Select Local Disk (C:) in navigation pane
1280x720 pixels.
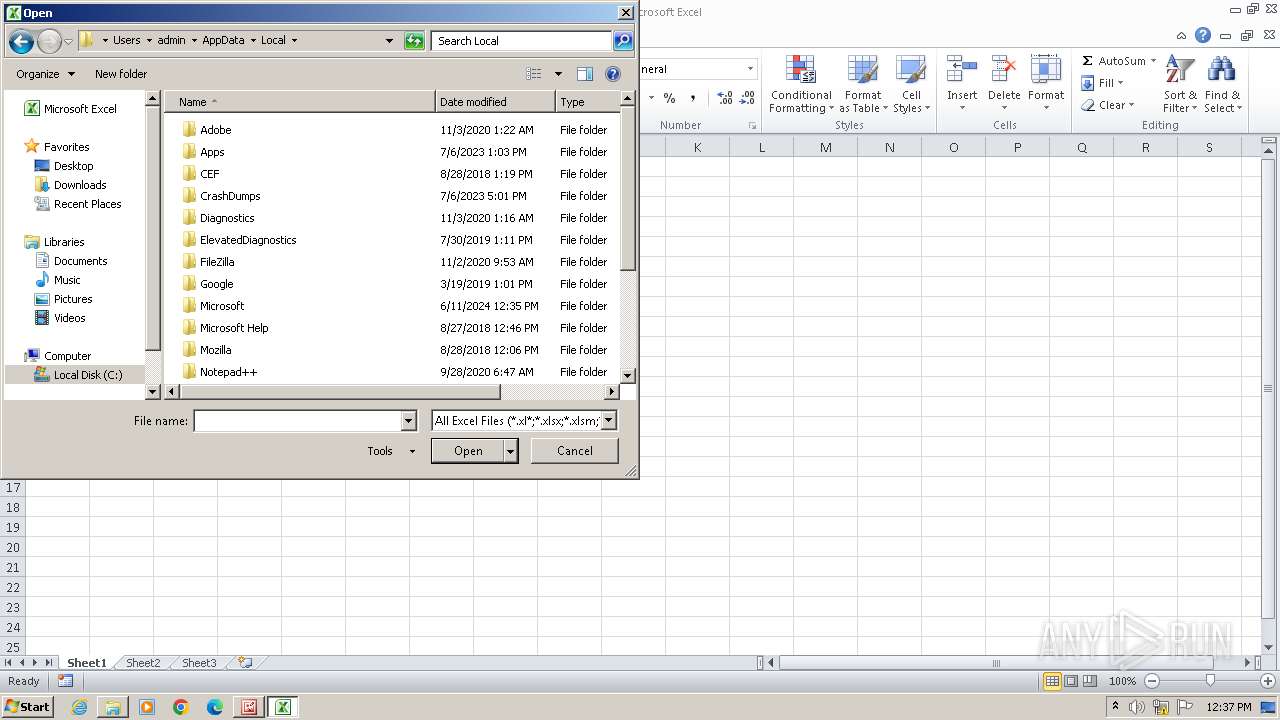[x=88, y=375]
